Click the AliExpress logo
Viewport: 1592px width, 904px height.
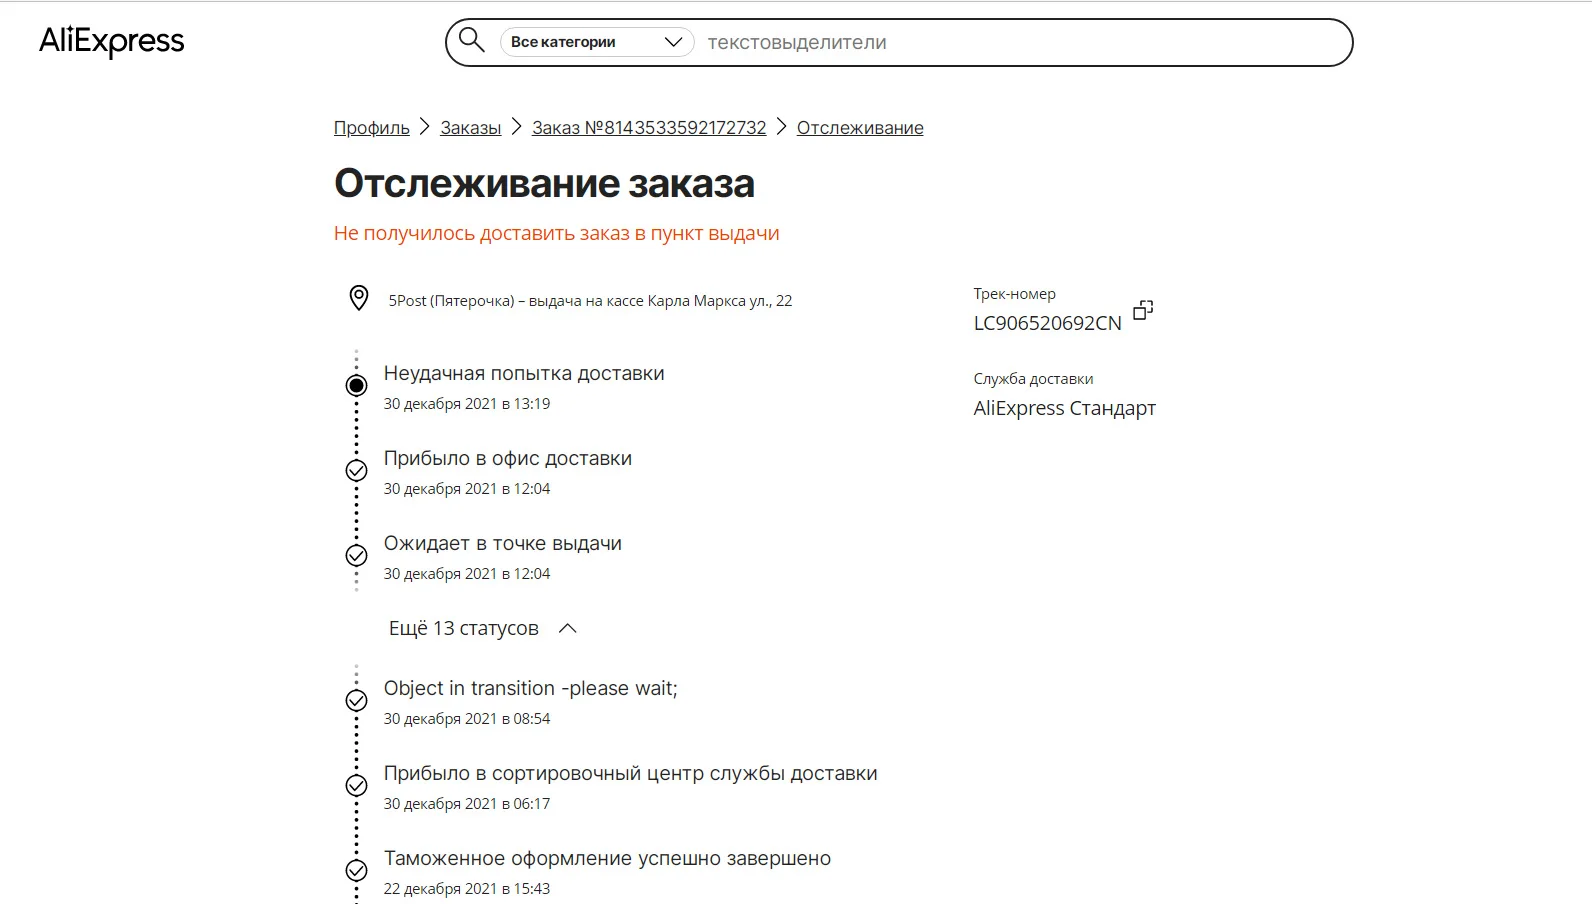click(x=112, y=42)
